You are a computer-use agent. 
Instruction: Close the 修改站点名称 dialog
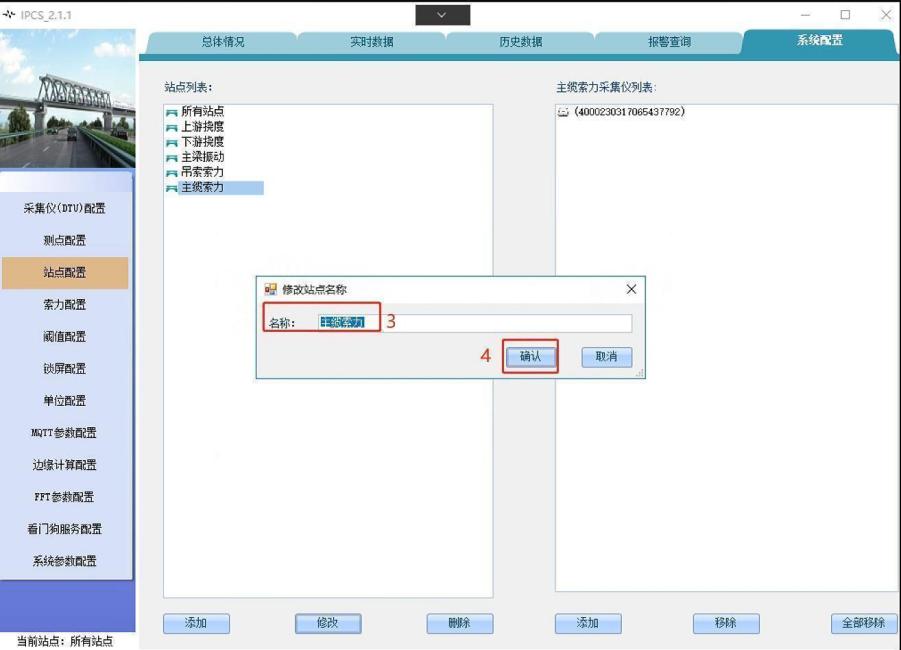(631, 289)
